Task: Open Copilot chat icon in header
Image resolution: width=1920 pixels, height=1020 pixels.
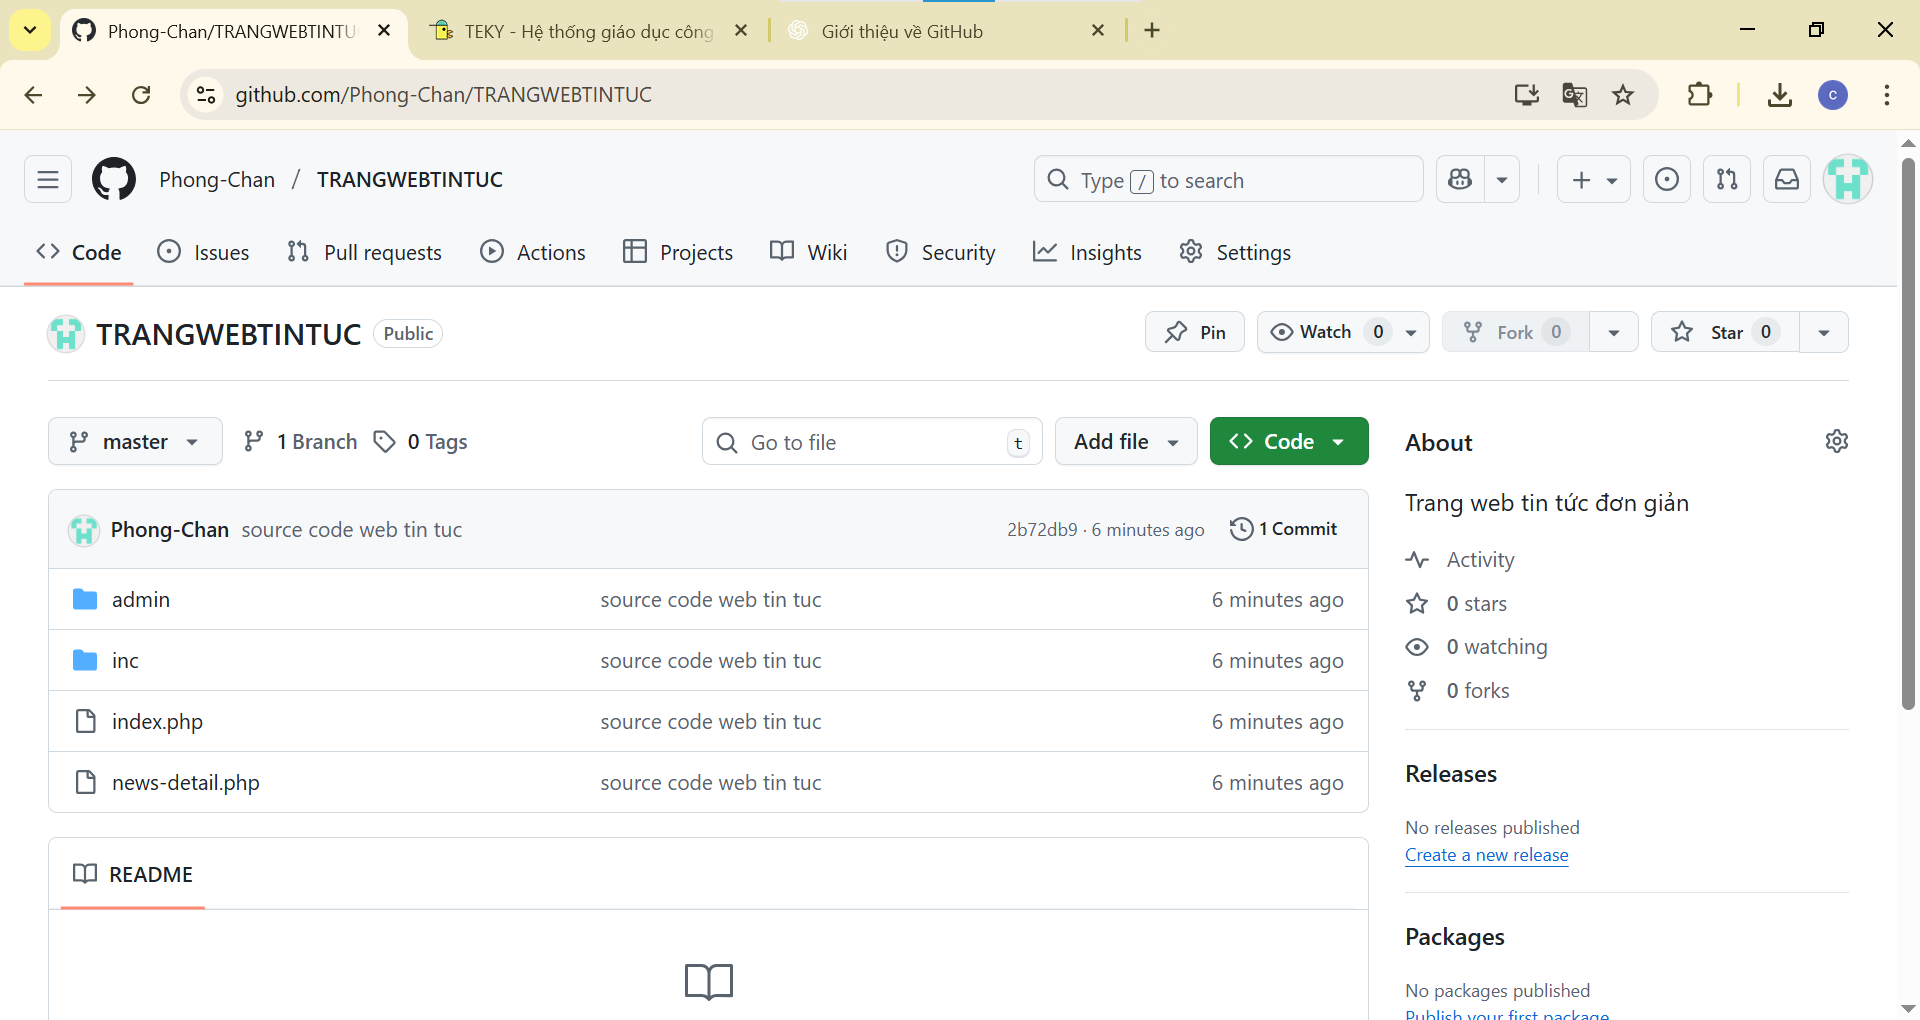Action: (1460, 180)
